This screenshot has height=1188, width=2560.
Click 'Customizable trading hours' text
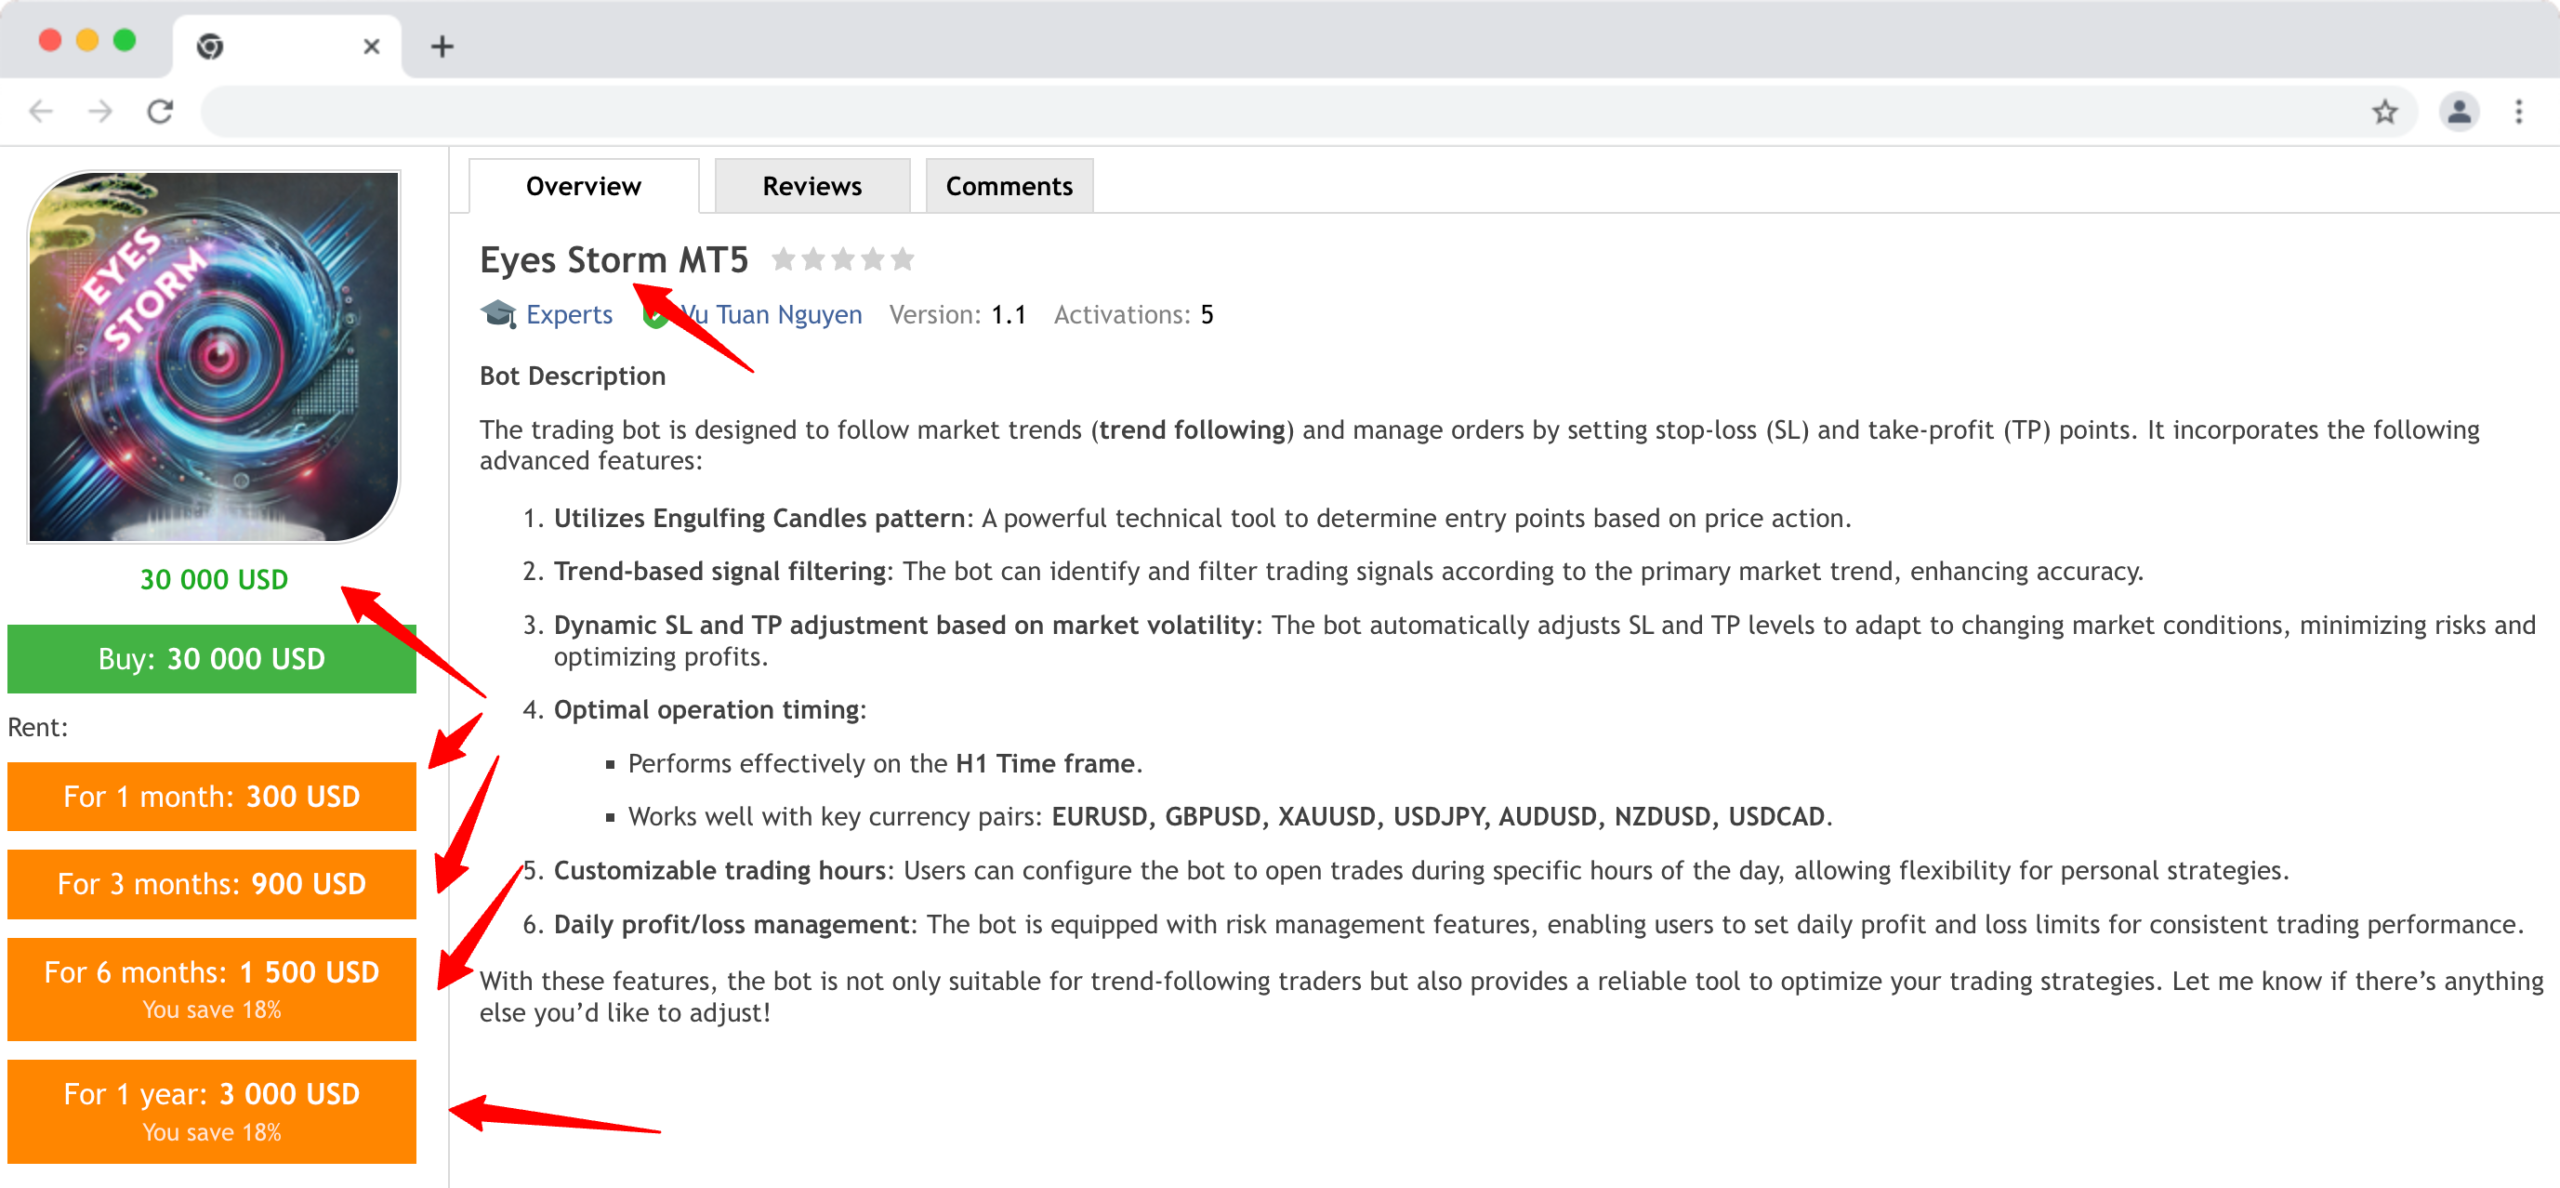click(720, 870)
